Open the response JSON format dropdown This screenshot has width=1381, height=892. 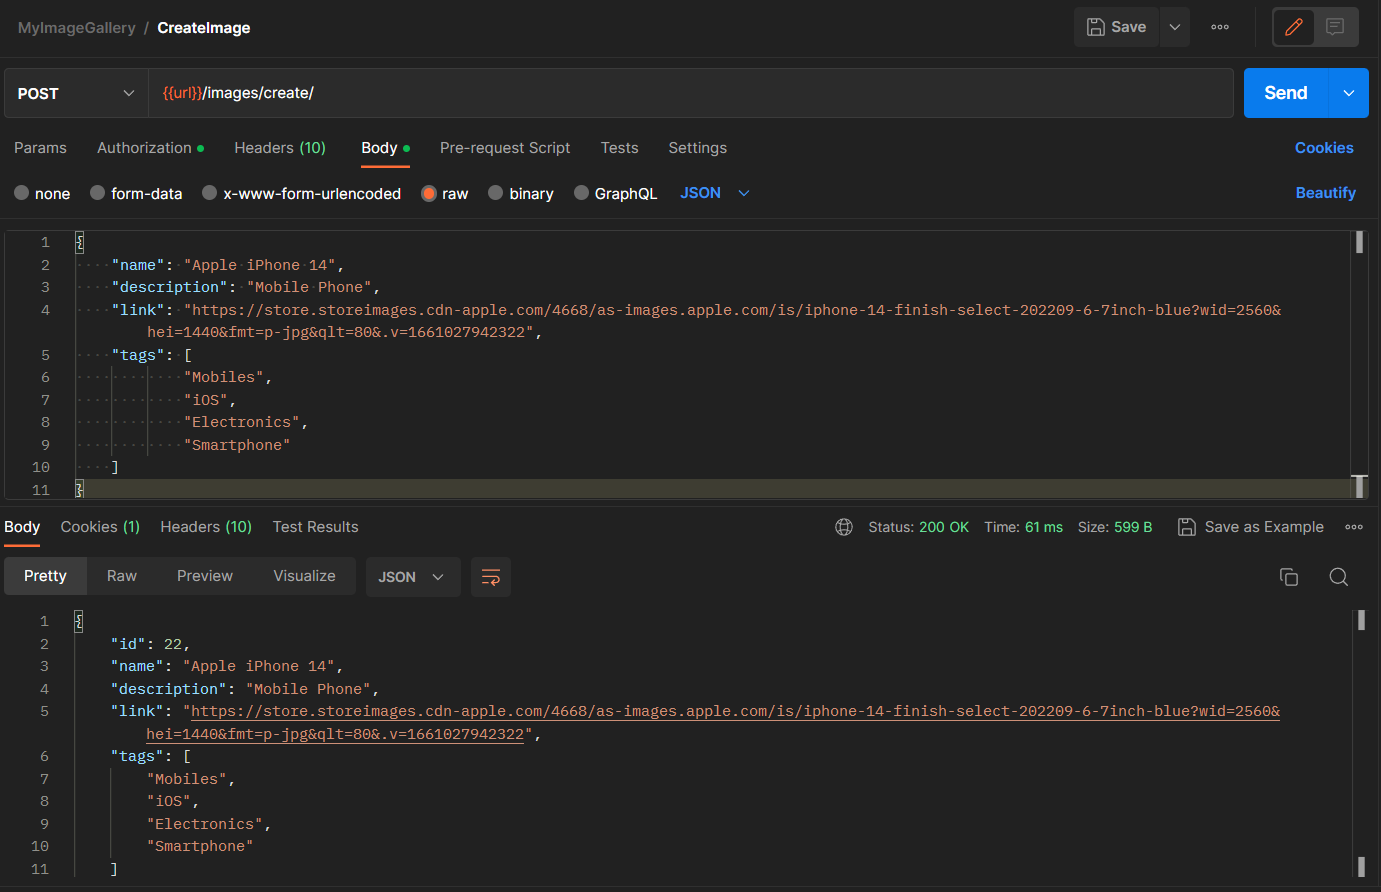[x=412, y=577]
